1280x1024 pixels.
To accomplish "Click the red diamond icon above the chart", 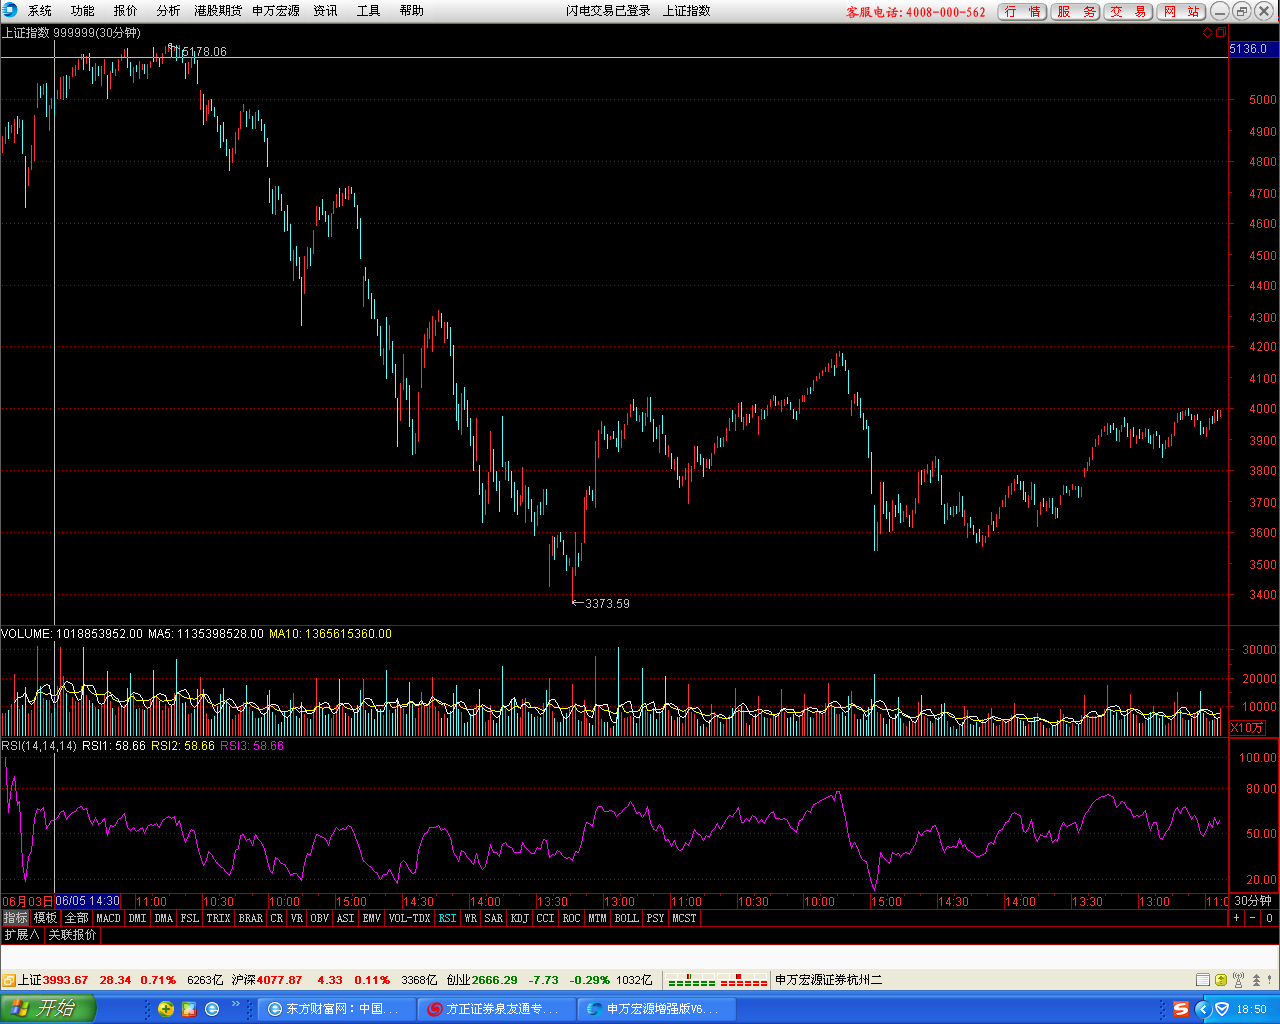I will 1207,33.
